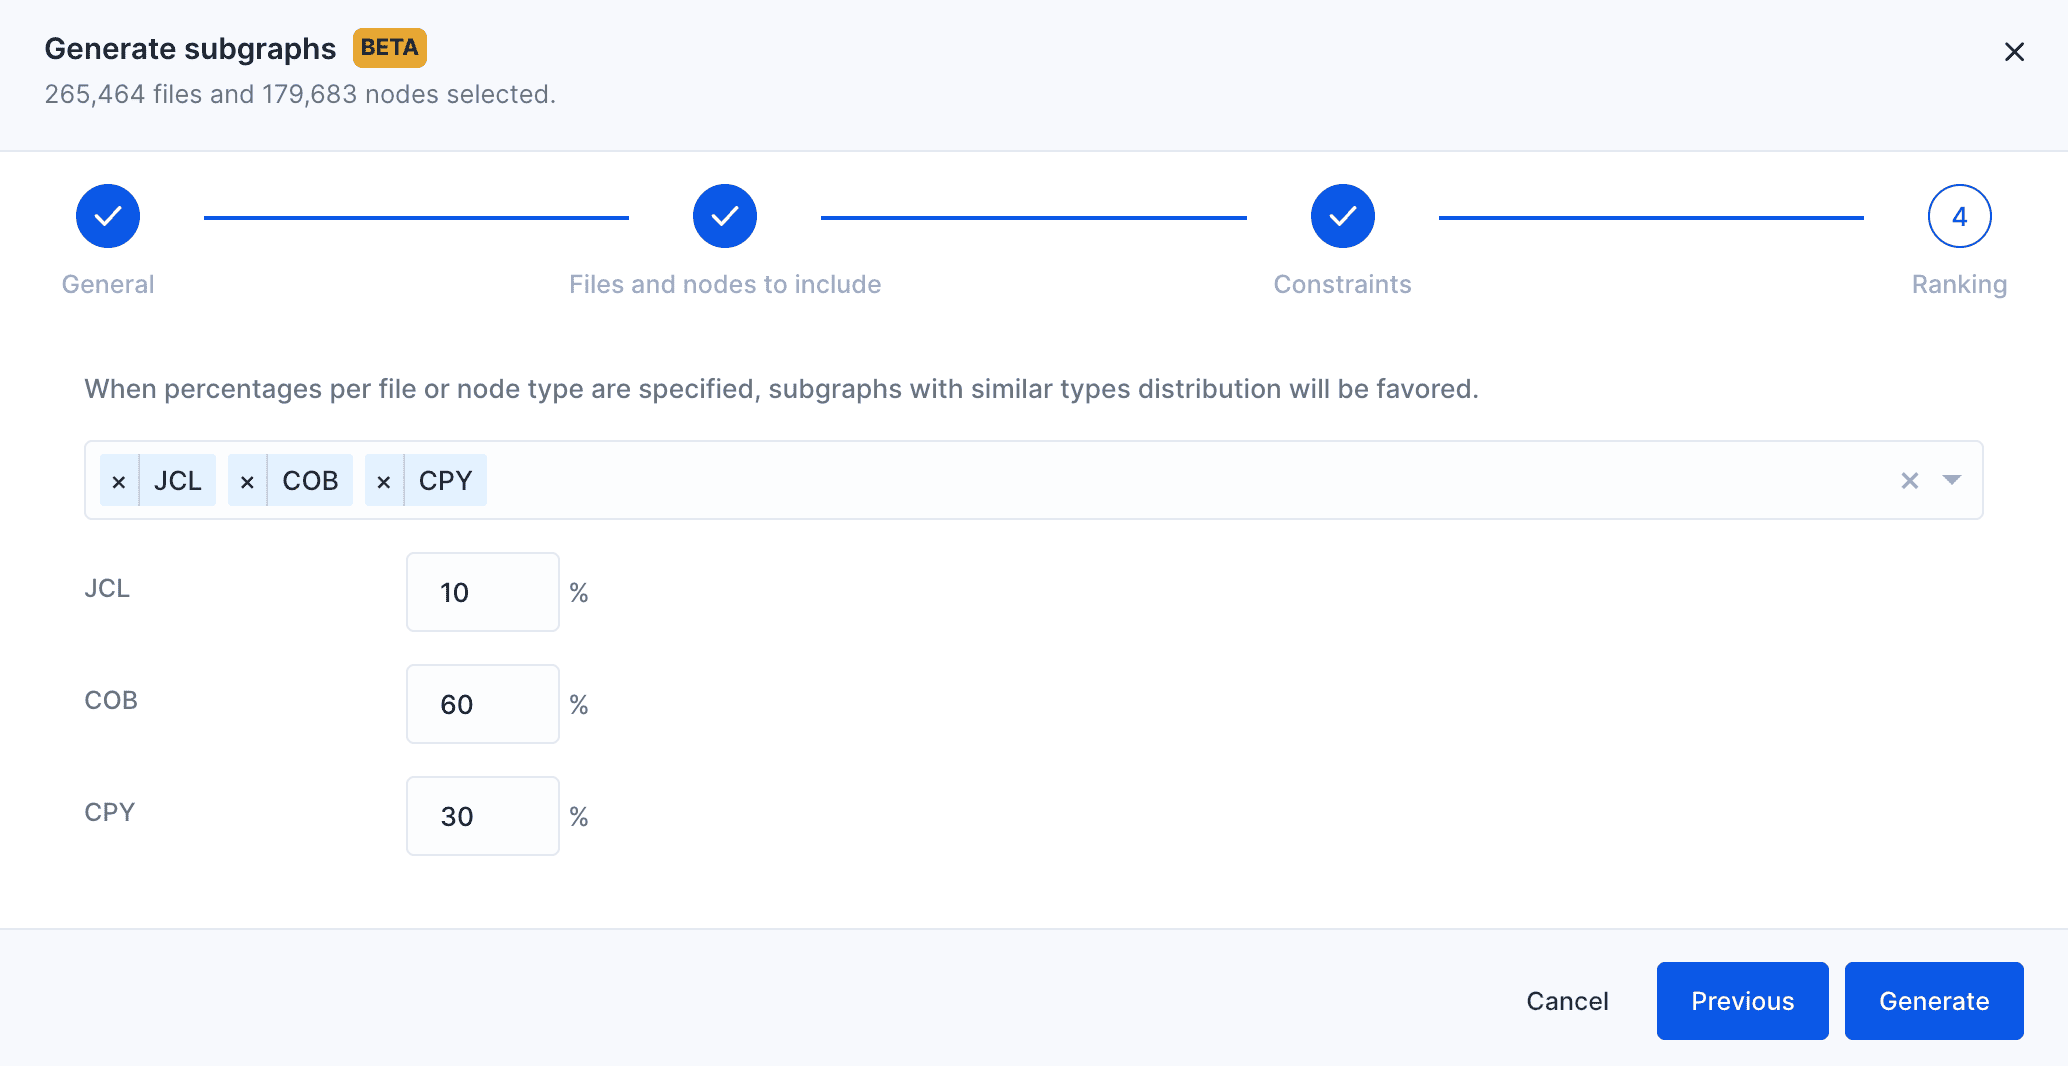Screen dimensions: 2068x1066
Task: Click the COB row label
Action: click(x=111, y=700)
